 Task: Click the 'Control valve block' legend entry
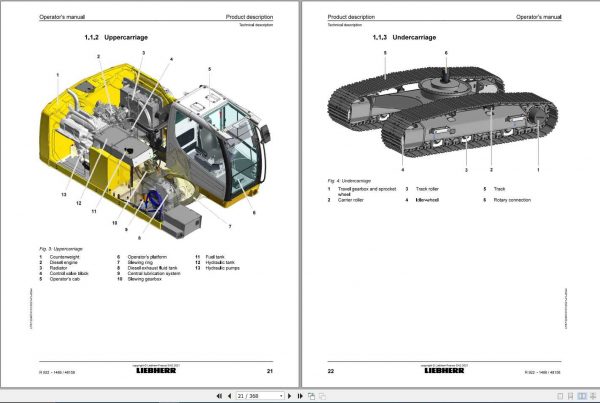69,273
